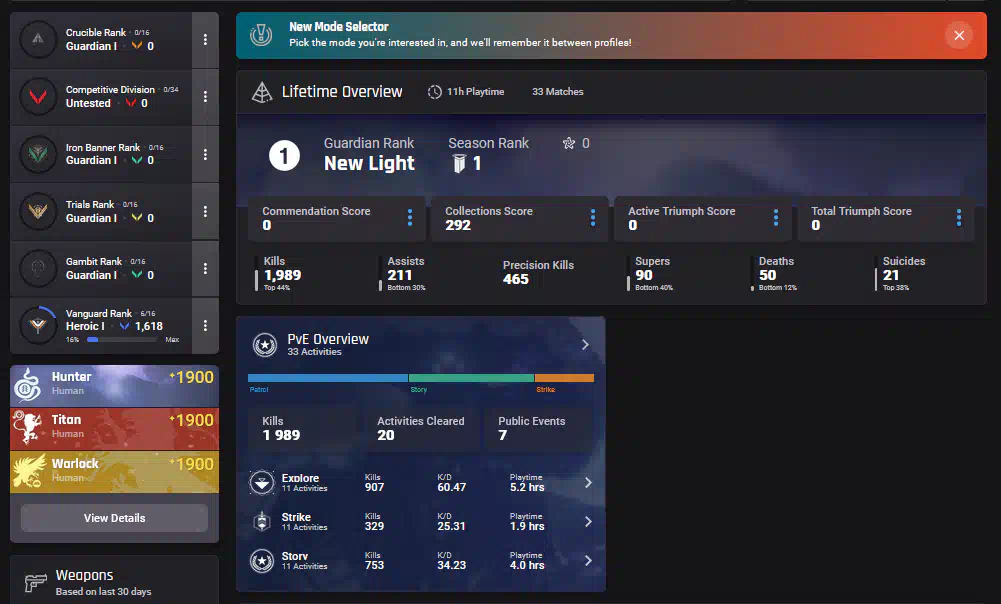1001x604 pixels.
Task: Click the blue Patrol bar segment
Action: pyautogui.click(x=327, y=378)
